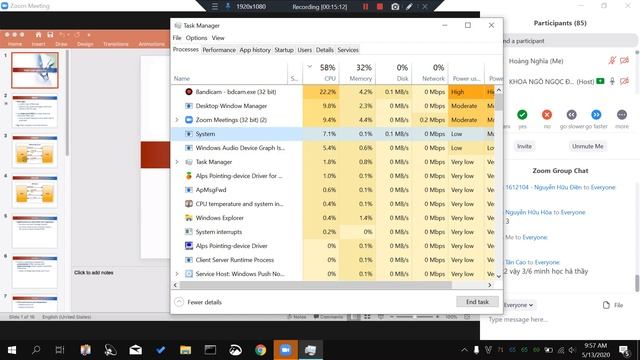The image size is (640, 360).
Task: Click the Unmute Me button
Action: coord(587,146)
